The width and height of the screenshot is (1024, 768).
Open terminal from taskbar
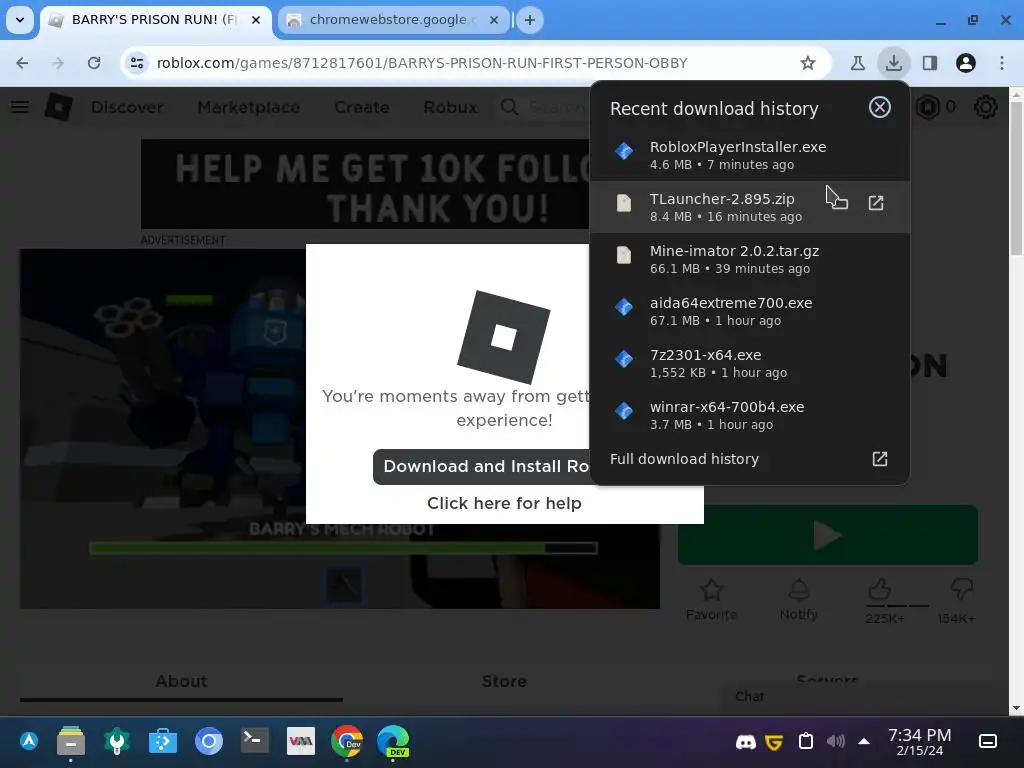(x=255, y=741)
